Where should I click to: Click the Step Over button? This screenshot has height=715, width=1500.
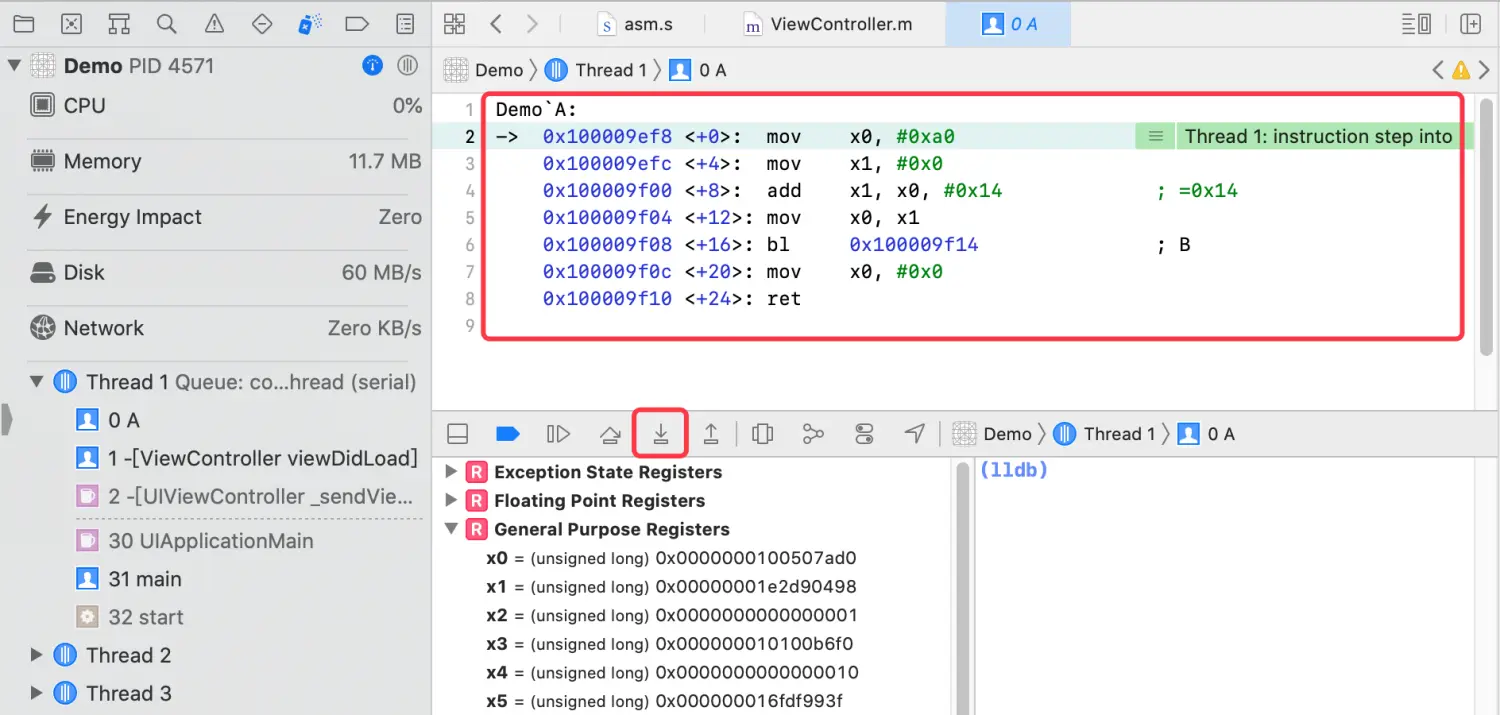point(610,434)
